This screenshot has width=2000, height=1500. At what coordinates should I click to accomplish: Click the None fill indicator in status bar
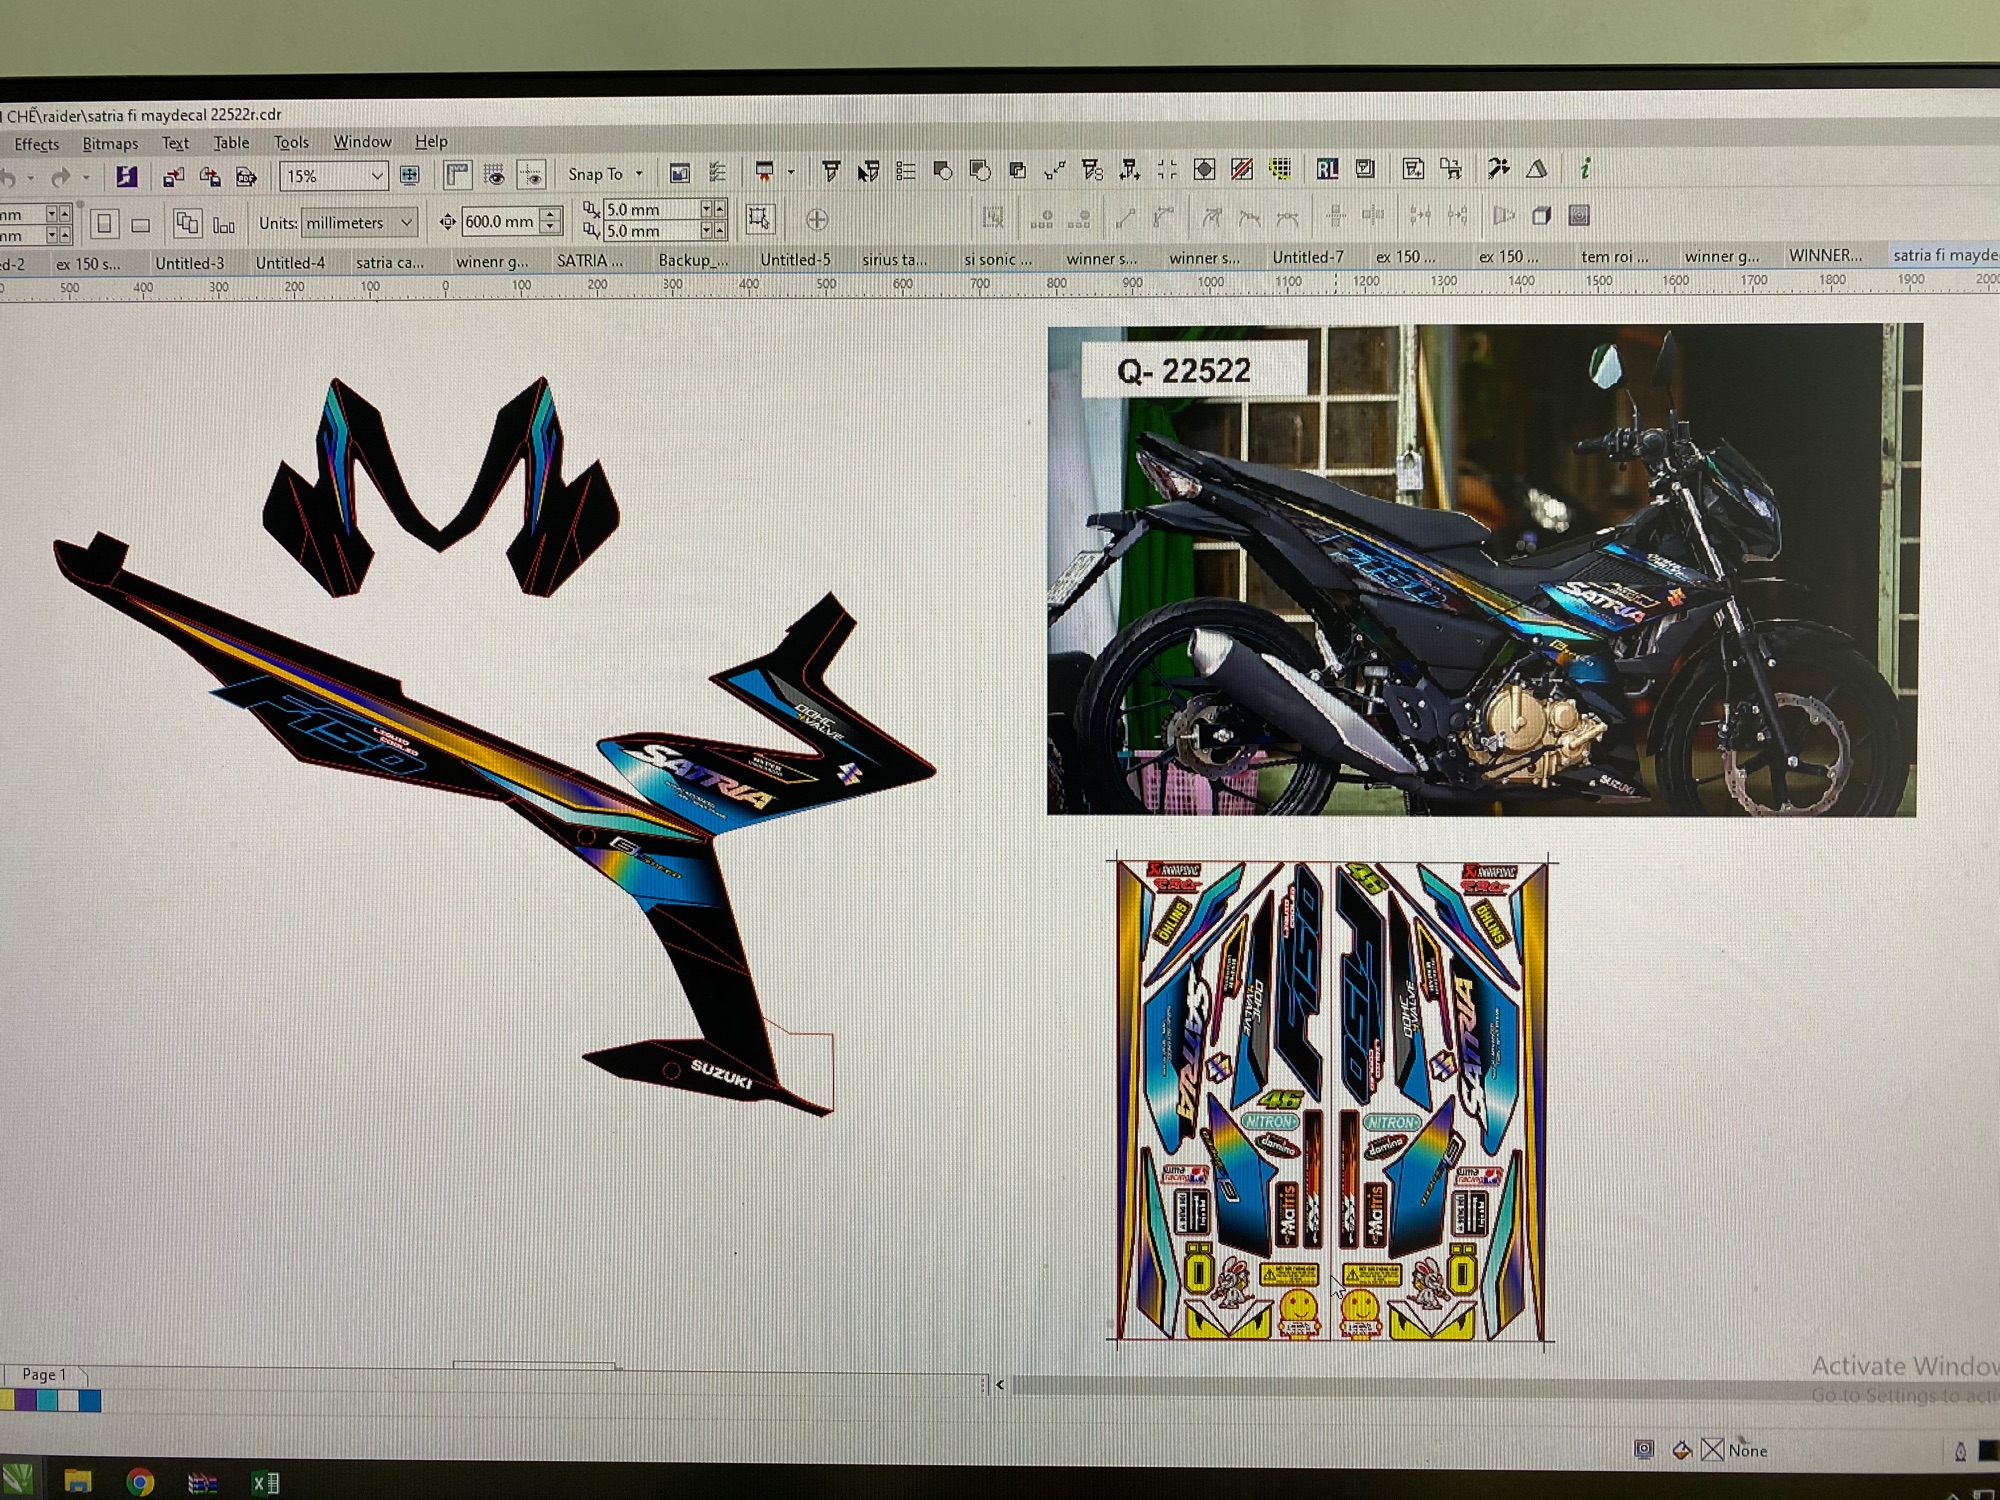point(1734,1449)
